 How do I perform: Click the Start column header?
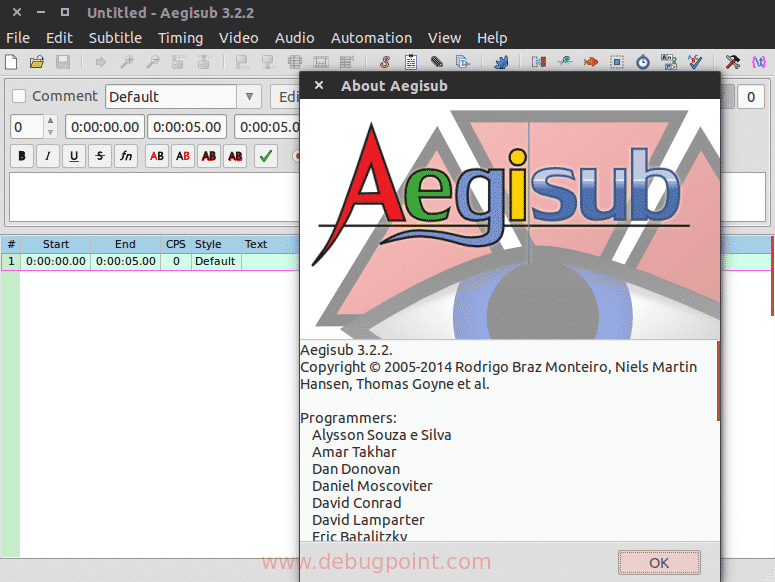55,244
